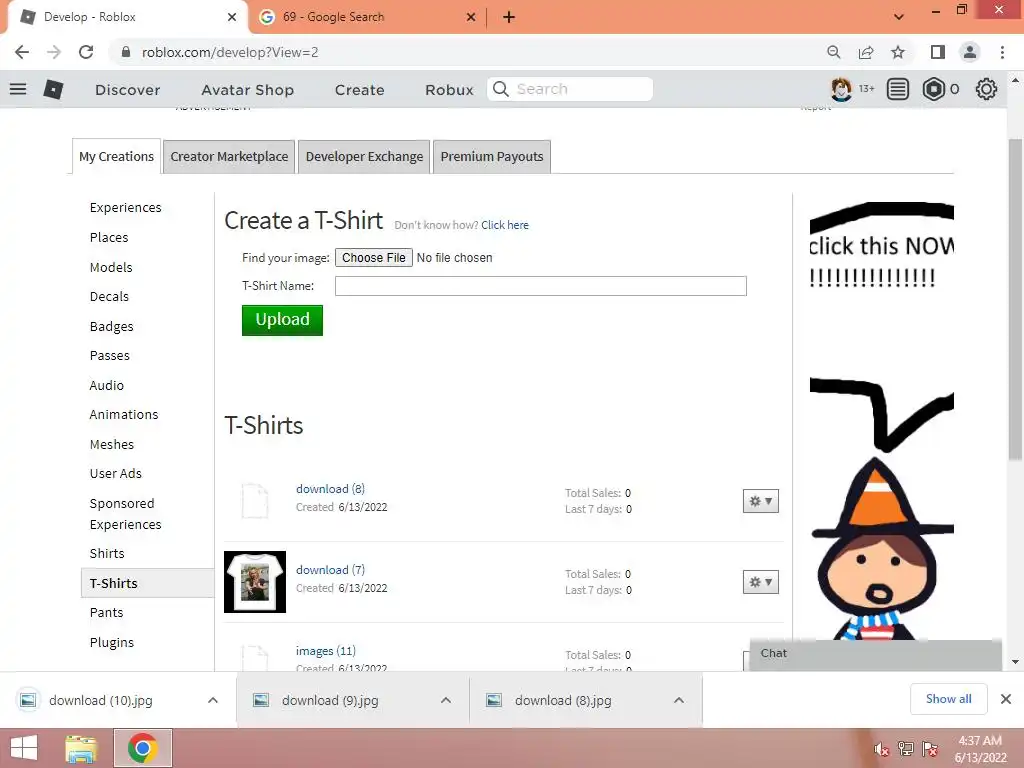This screenshot has height=768, width=1024.
Task: Click the Roblox logo icon
Action: [x=53, y=89]
